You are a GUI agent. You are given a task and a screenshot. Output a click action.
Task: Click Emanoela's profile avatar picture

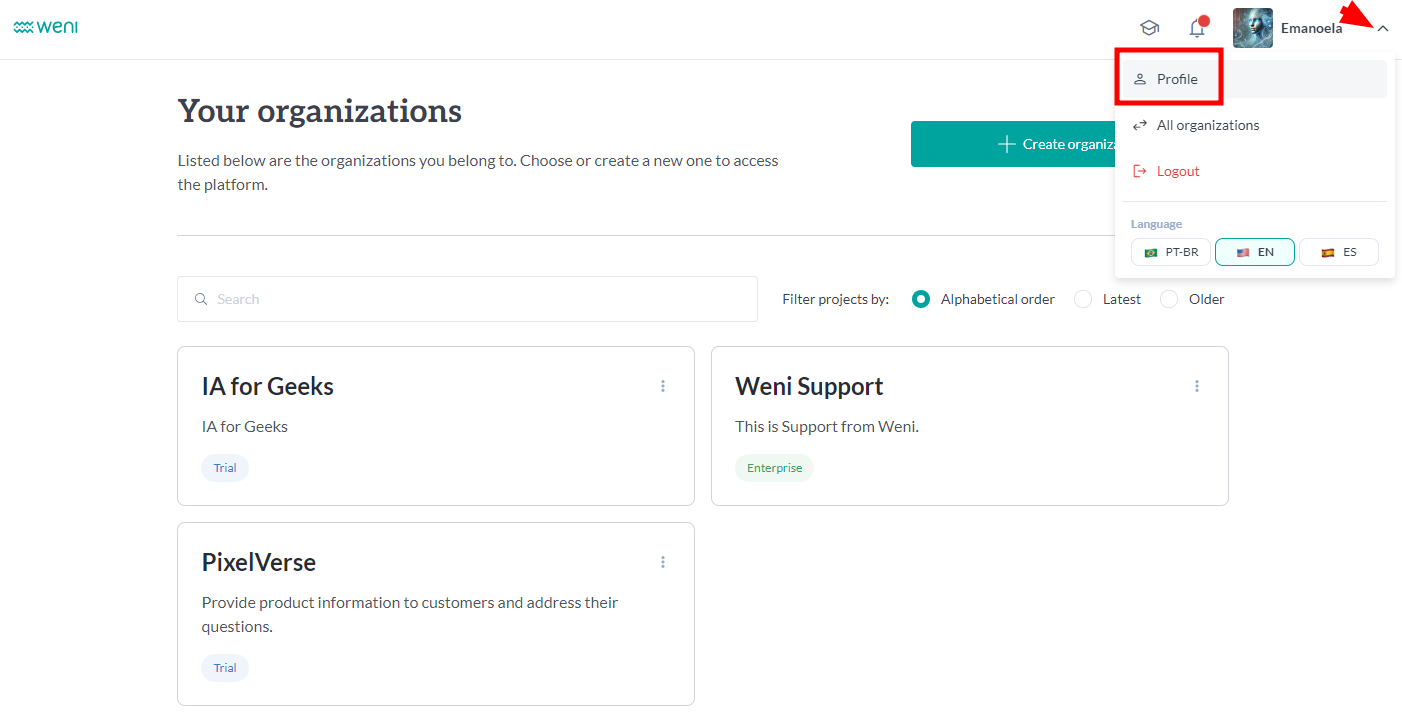(1252, 28)
